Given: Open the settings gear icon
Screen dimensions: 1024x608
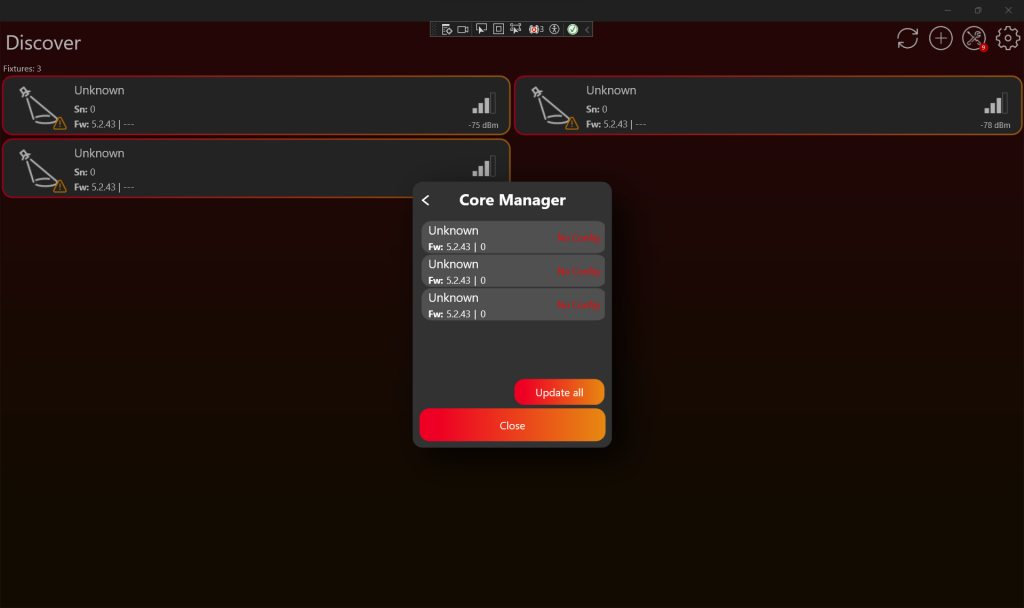Looking at the screenshot, I should pos(1007,39).
